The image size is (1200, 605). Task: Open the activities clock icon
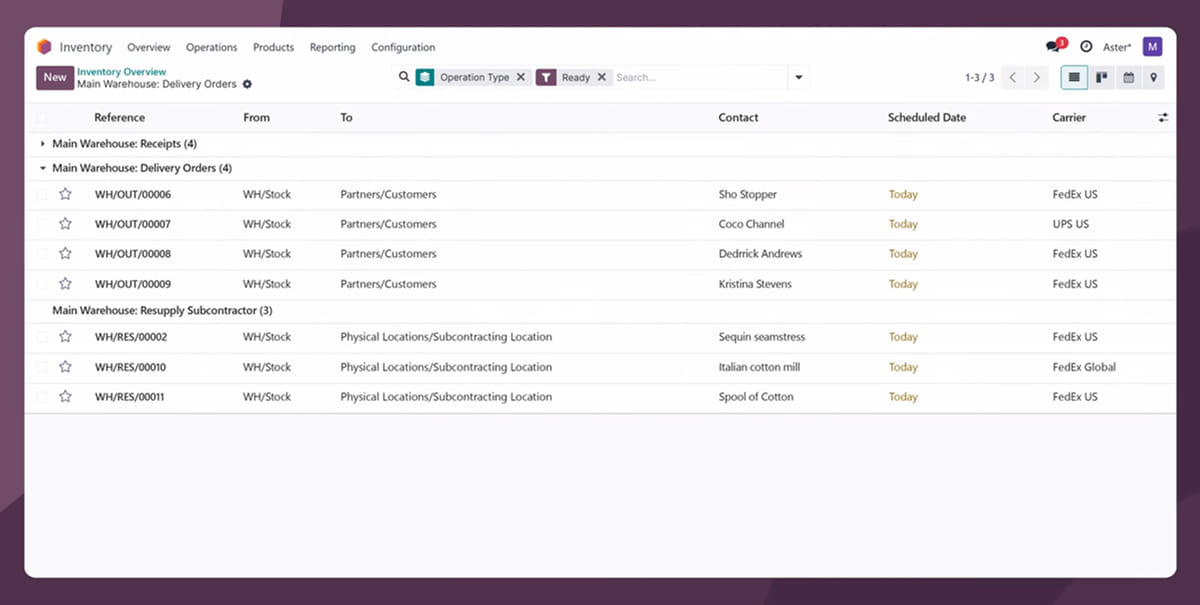1086,47
